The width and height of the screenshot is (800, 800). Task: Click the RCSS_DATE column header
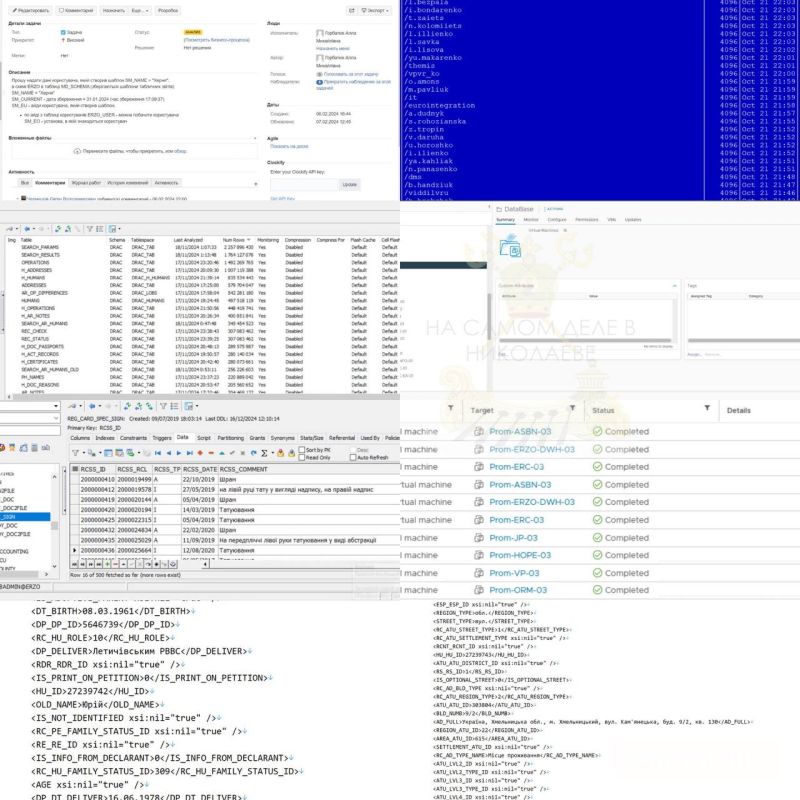tap(199, 469)
